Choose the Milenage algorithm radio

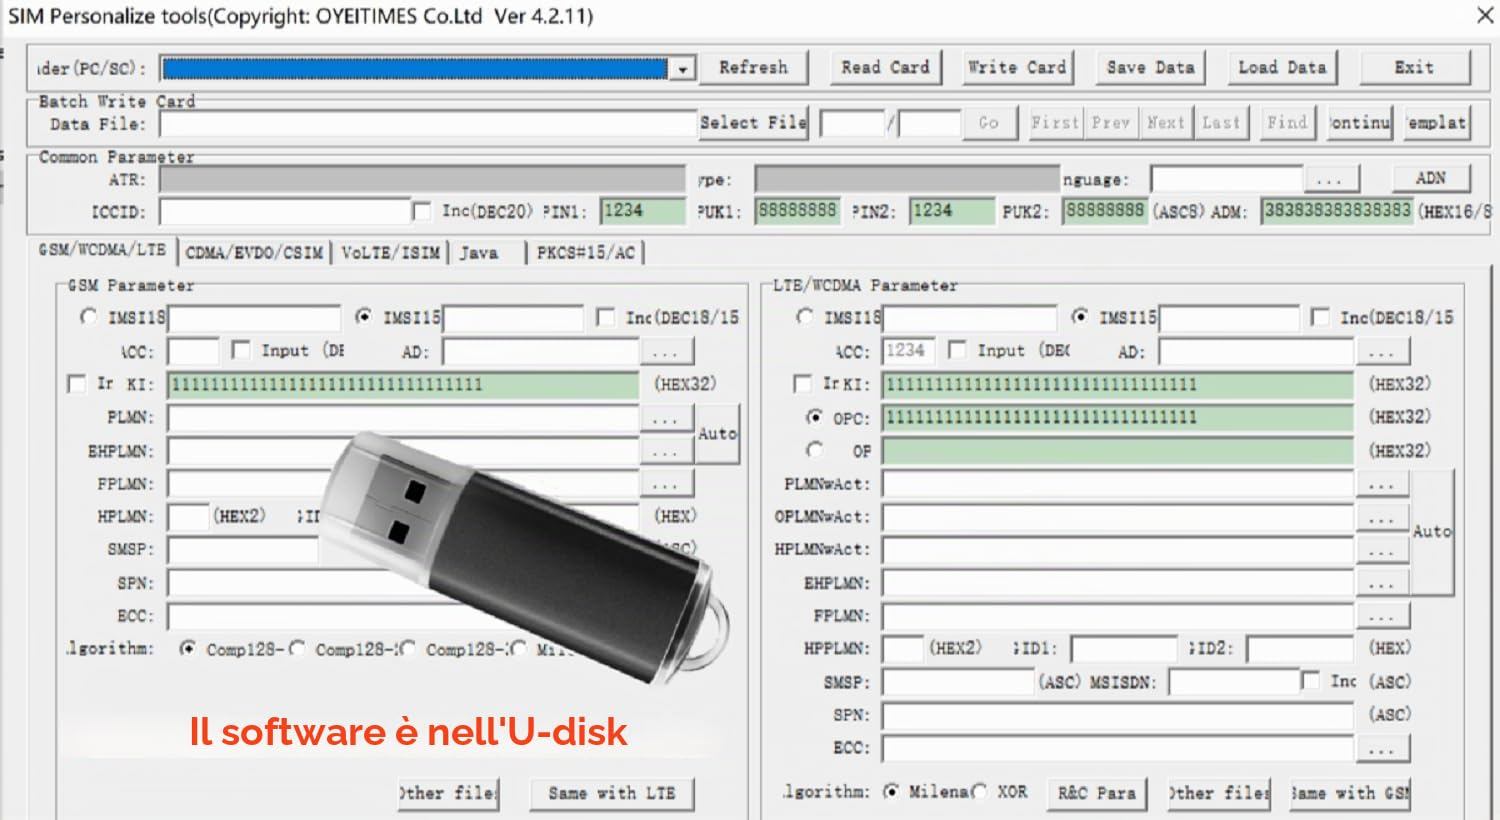point(891,791)
